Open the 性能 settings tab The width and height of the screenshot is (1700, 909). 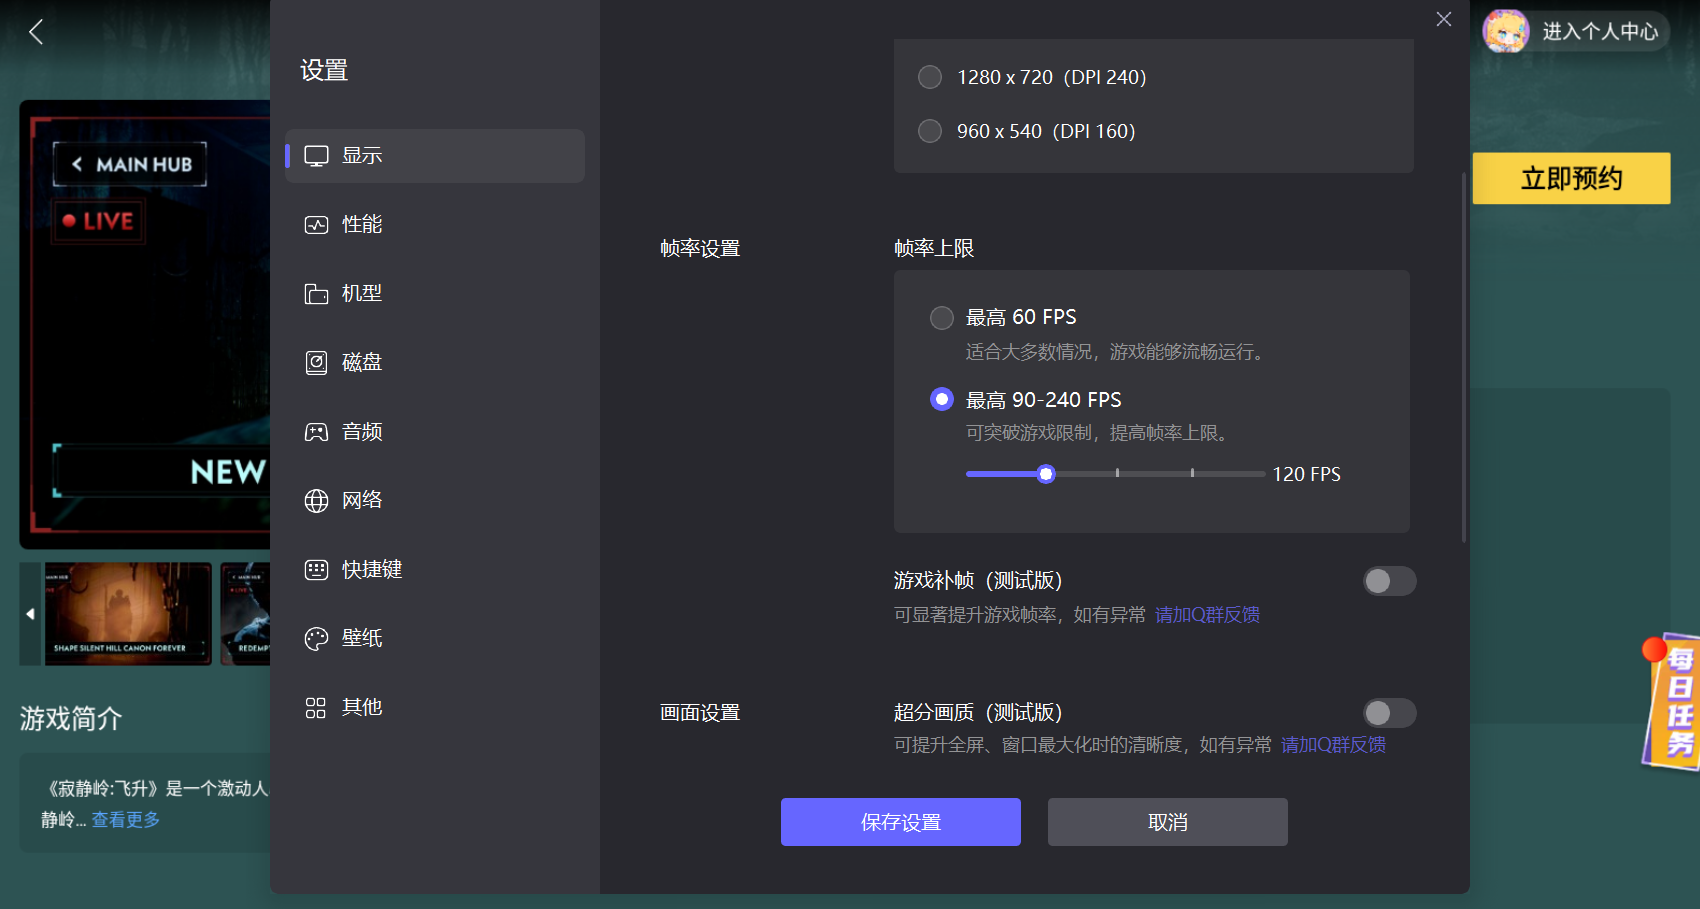pyautogui.click(x=435, y=225)
